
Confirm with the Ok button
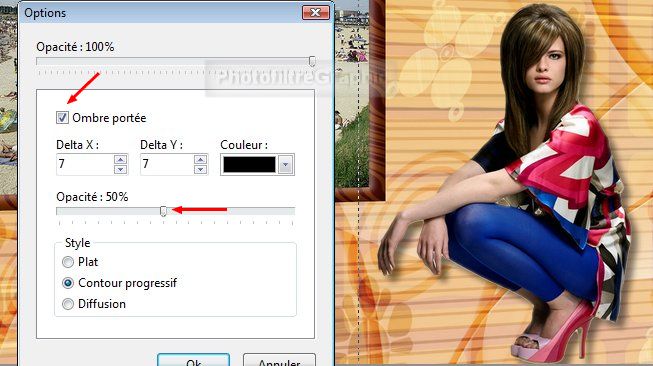(x=194, y=361)
